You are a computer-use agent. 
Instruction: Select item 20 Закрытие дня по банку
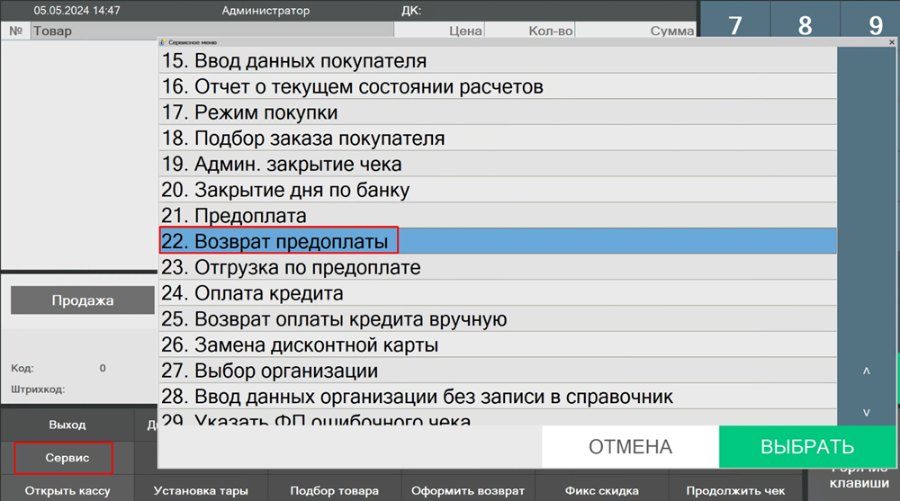497,189
